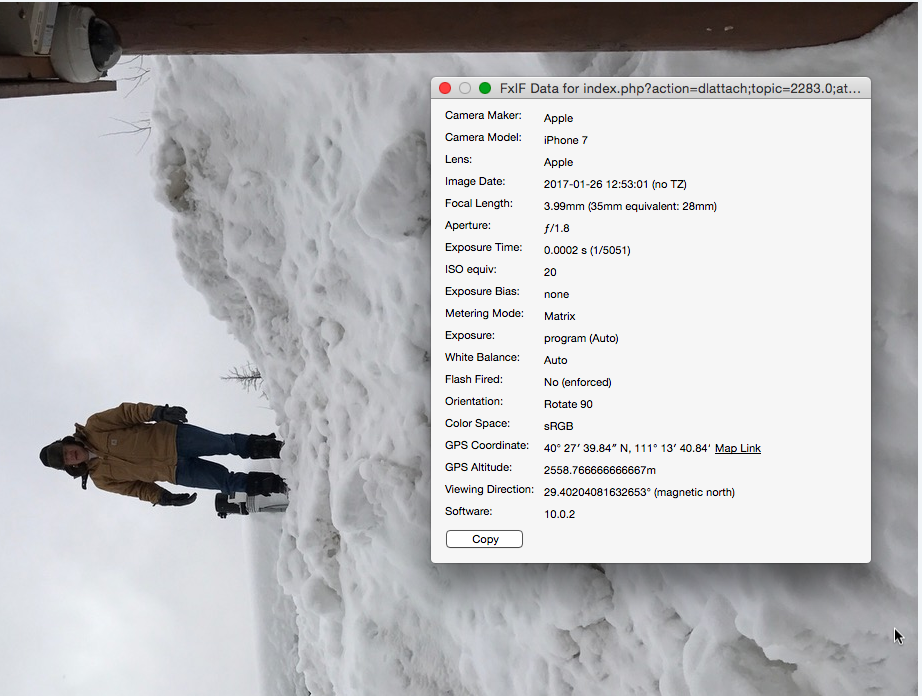922x696 pixels.
Task: Open the GPS Map Link
Action: [738, 448]
